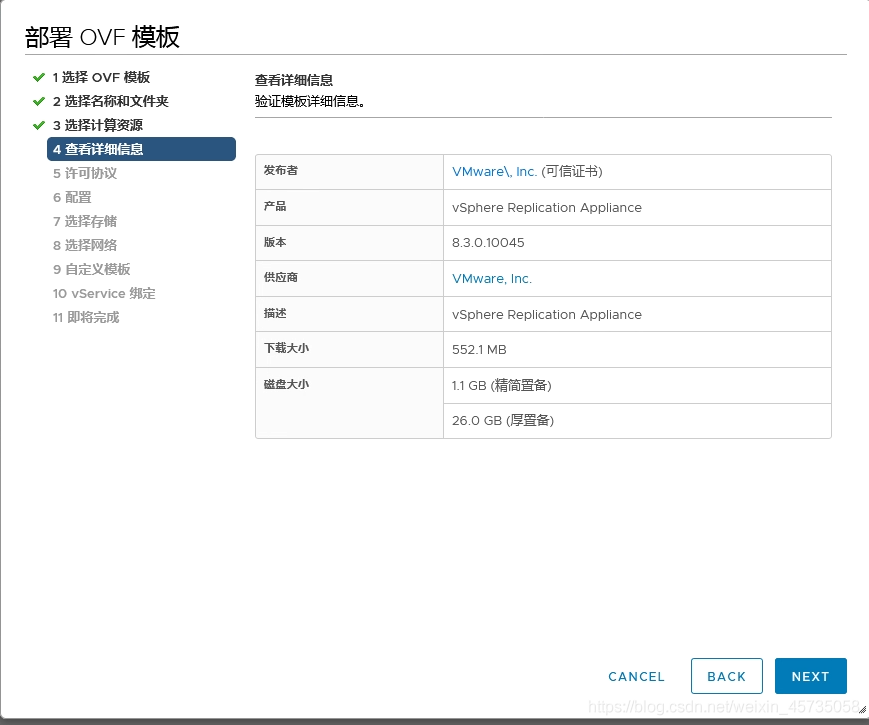This screenshot has height=725, width=869.
Task: Click the 产品 row label
Action: point(275,206)
